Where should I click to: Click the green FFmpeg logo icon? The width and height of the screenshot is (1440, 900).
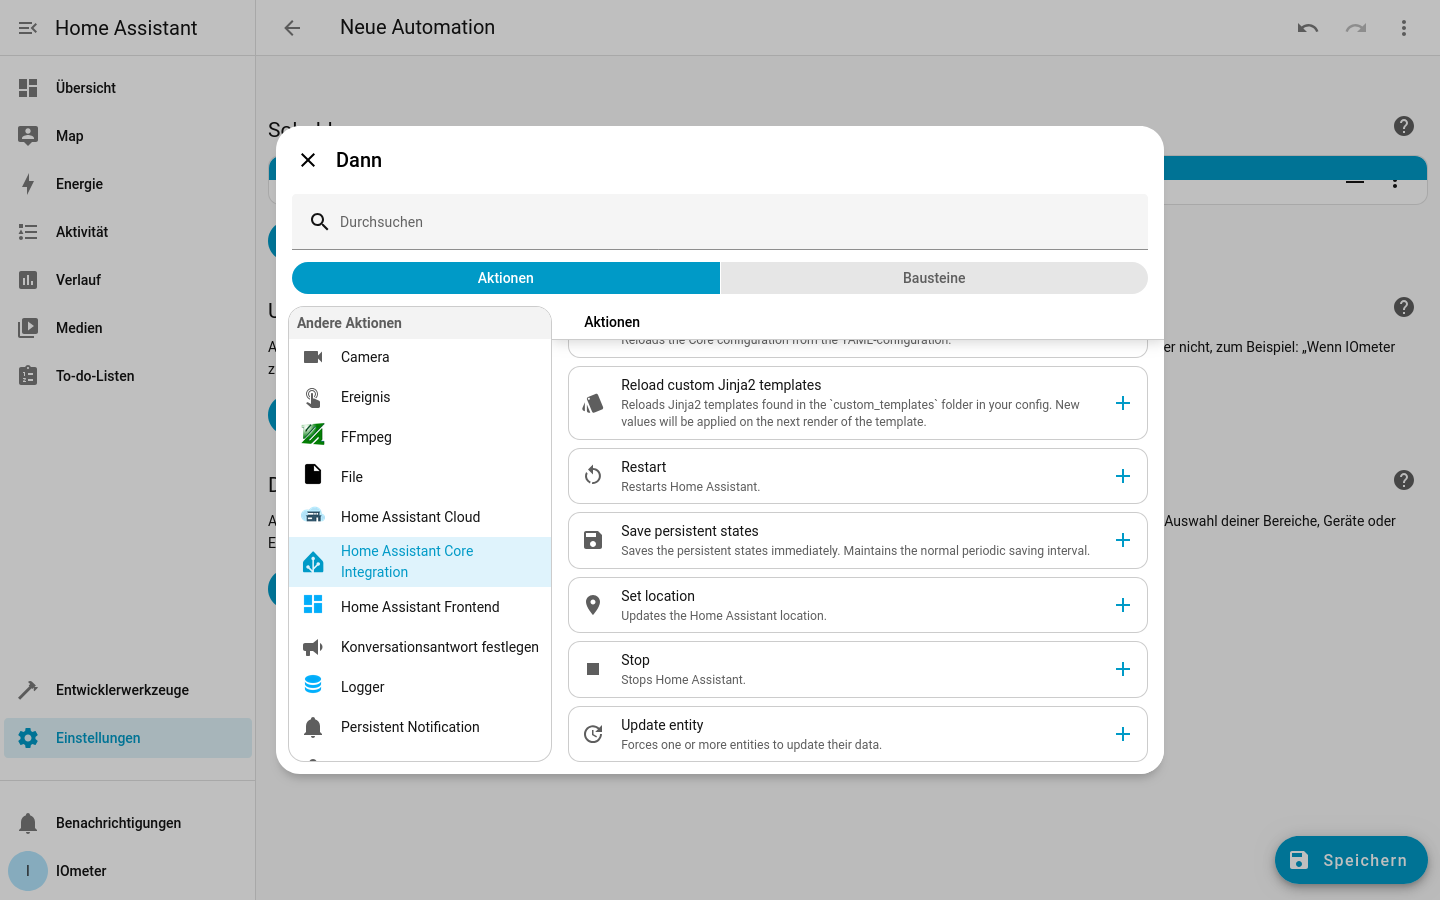pos(313,434)
